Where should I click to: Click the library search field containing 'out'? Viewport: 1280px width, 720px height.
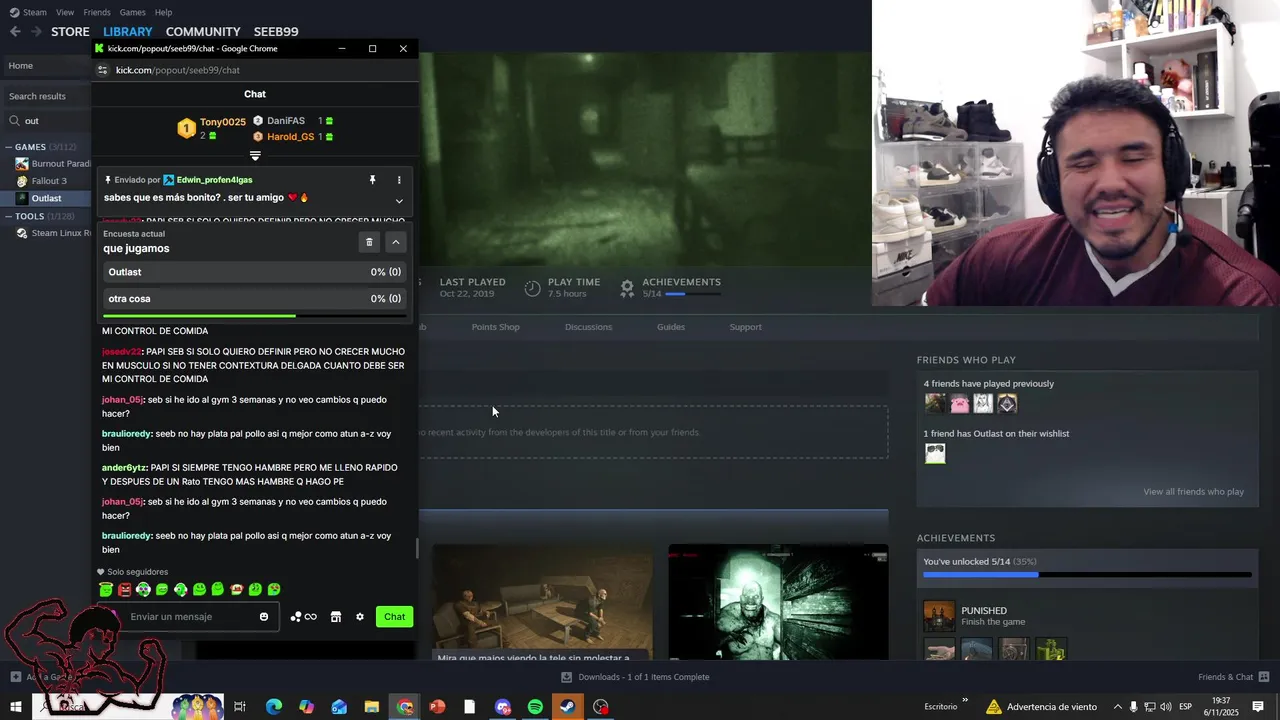52,121
